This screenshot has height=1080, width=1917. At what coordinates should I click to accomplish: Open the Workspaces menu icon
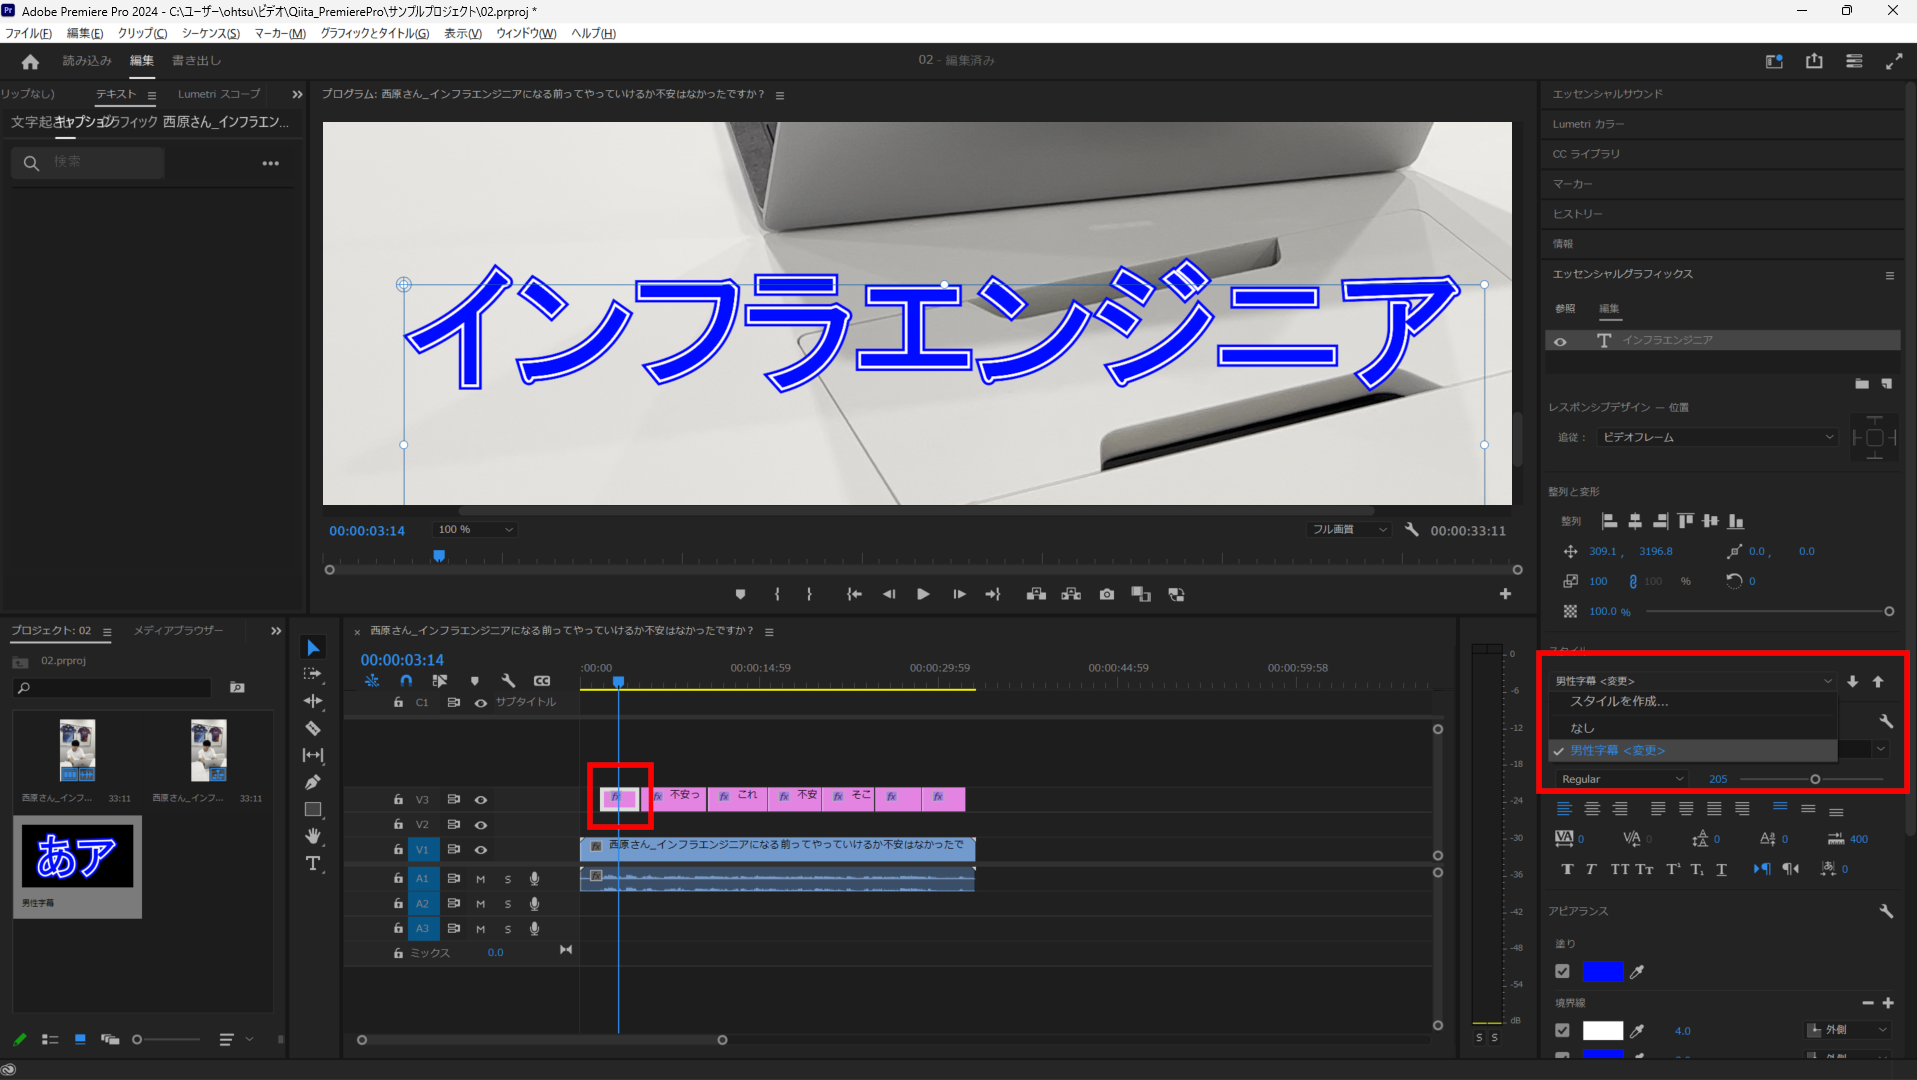coord(1854,61)
